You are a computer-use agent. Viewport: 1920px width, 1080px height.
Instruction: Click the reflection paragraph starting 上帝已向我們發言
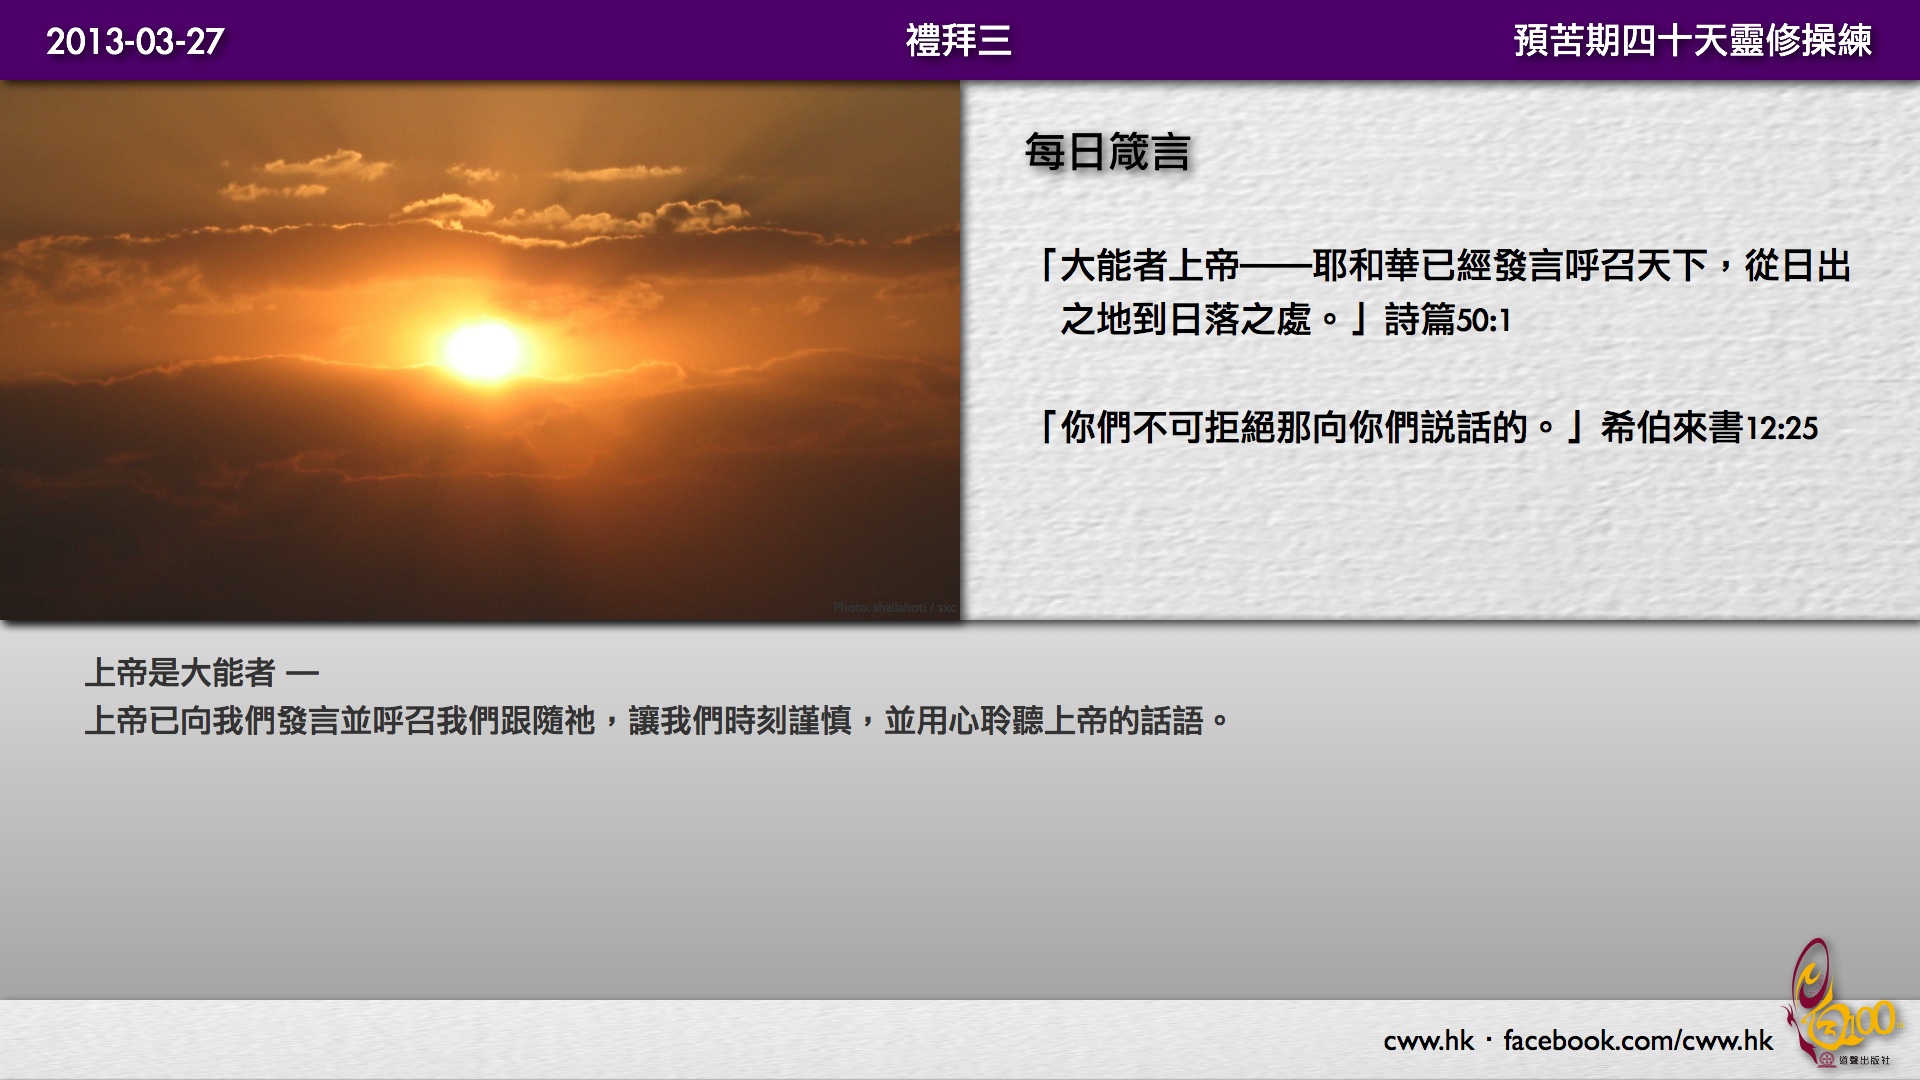[x=656, y=720]
